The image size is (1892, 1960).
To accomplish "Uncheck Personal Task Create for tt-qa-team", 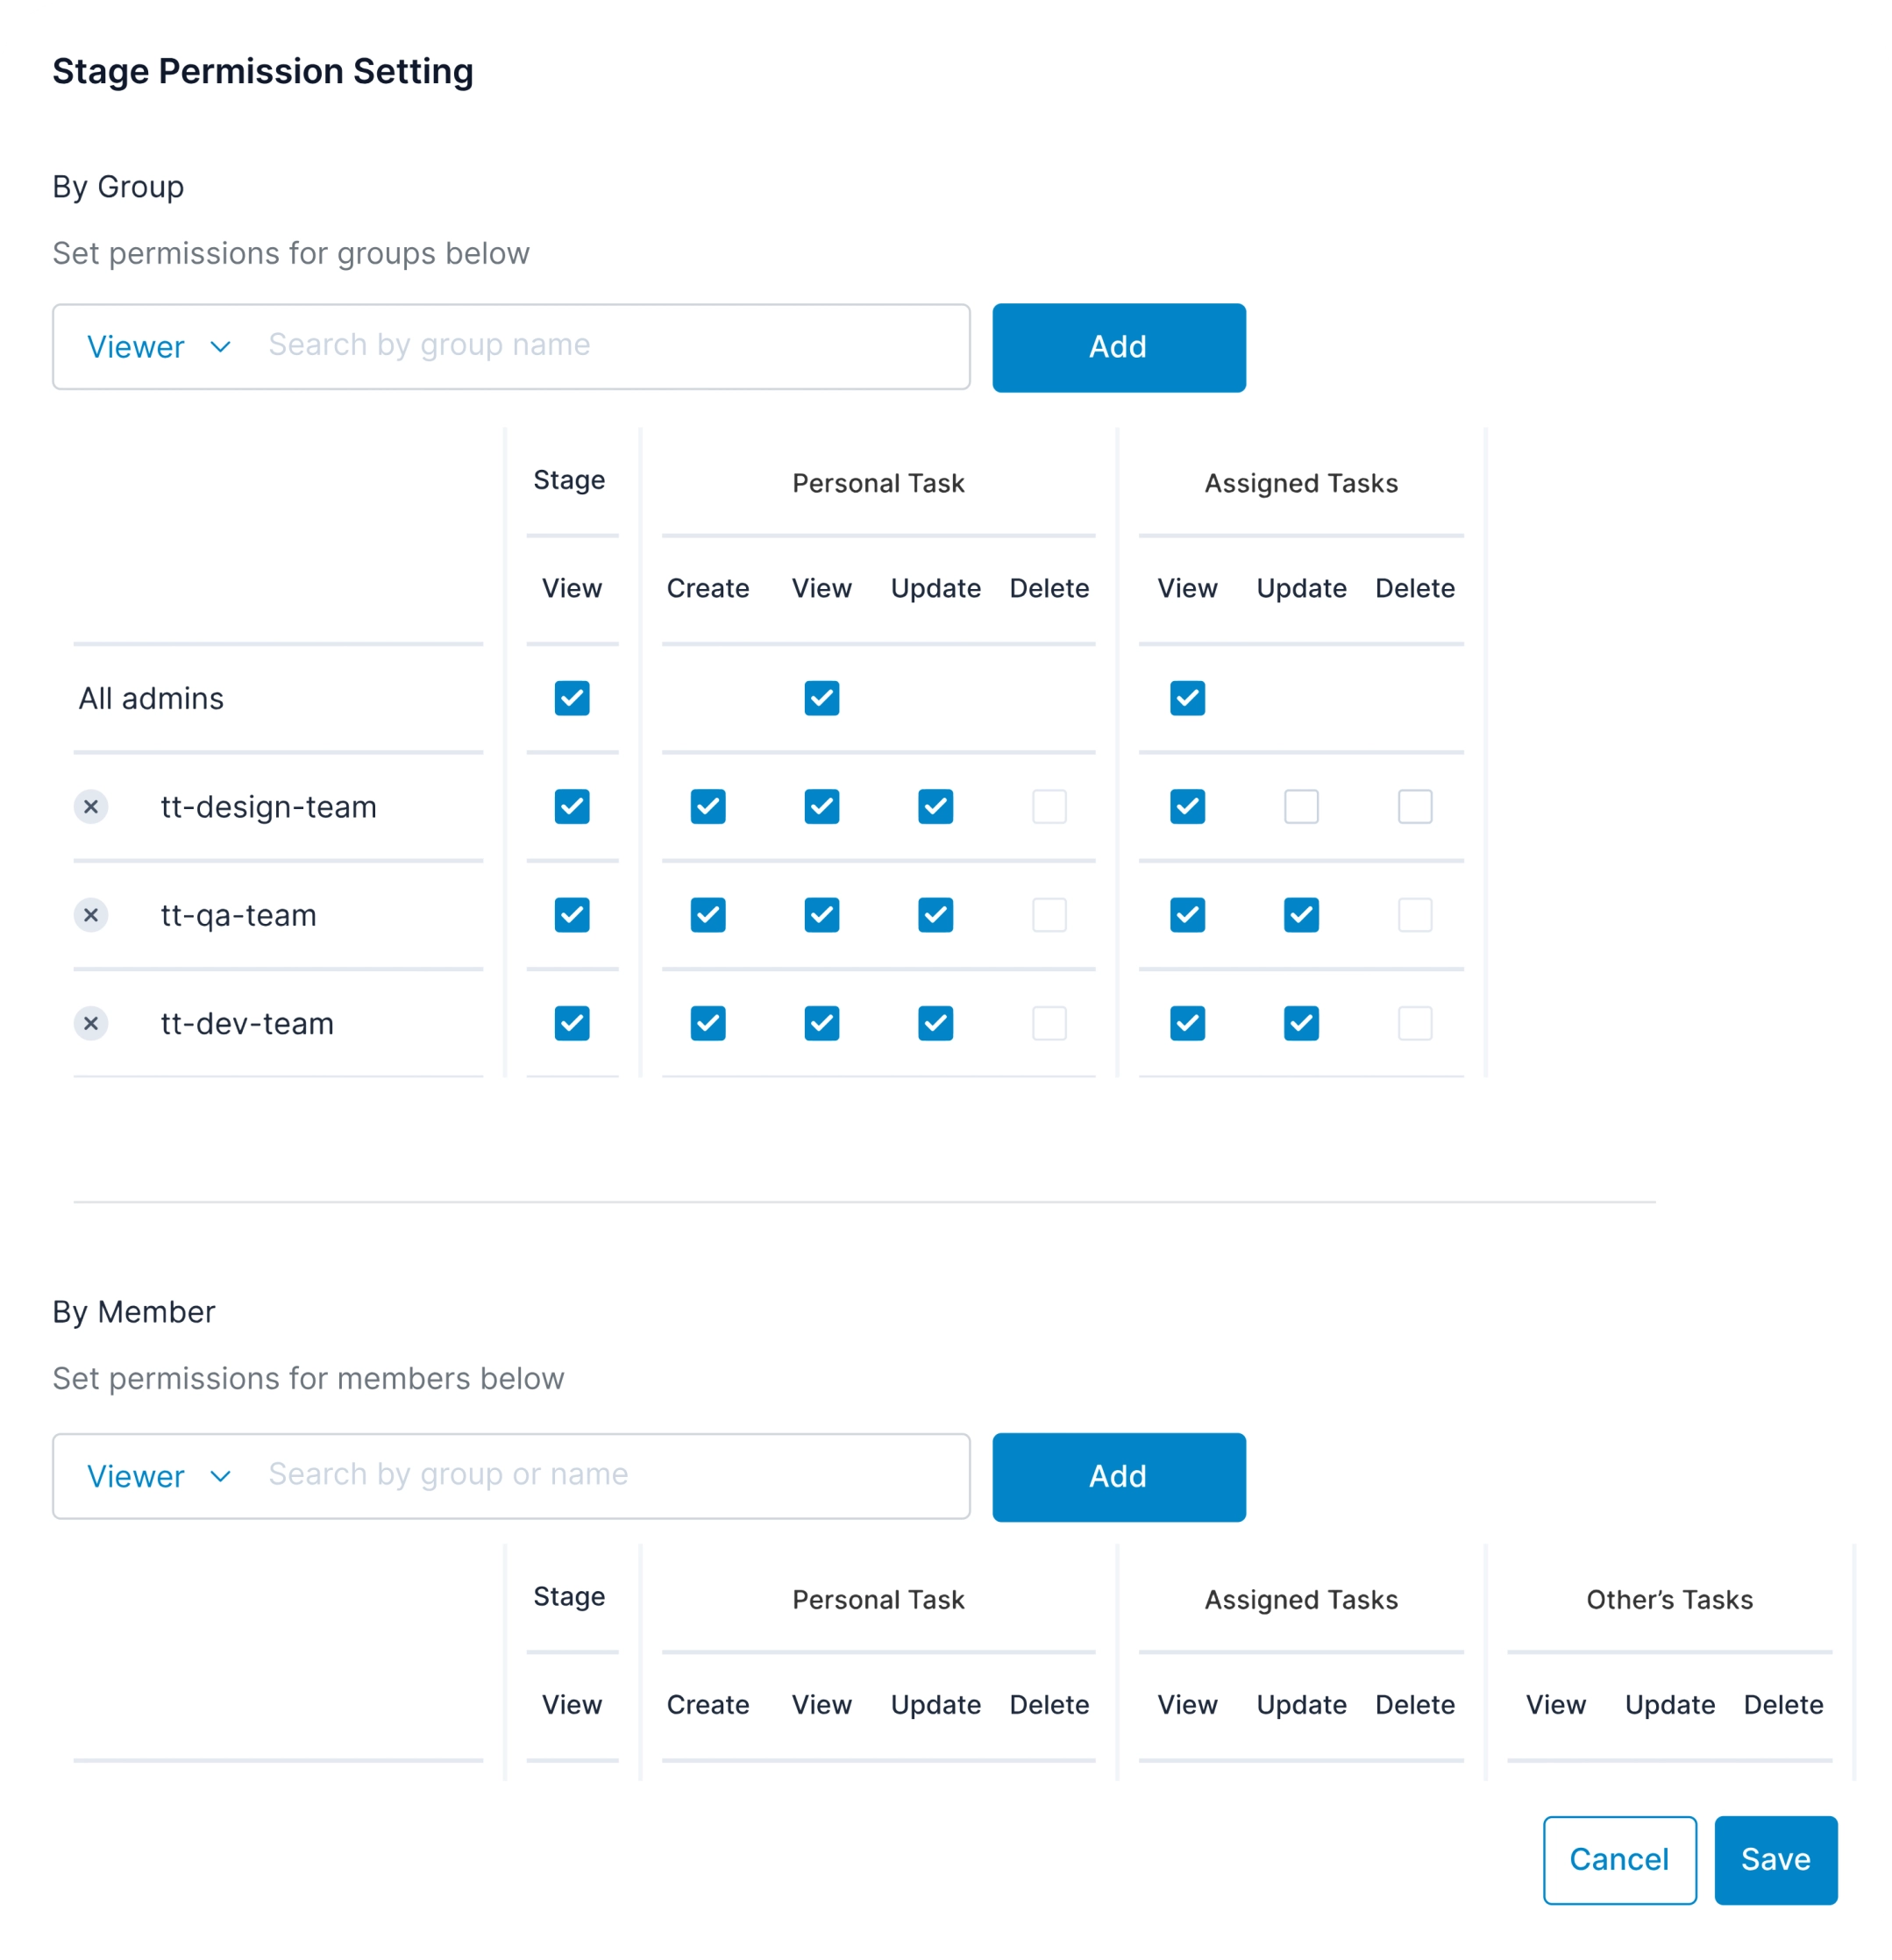I will 708,914.
